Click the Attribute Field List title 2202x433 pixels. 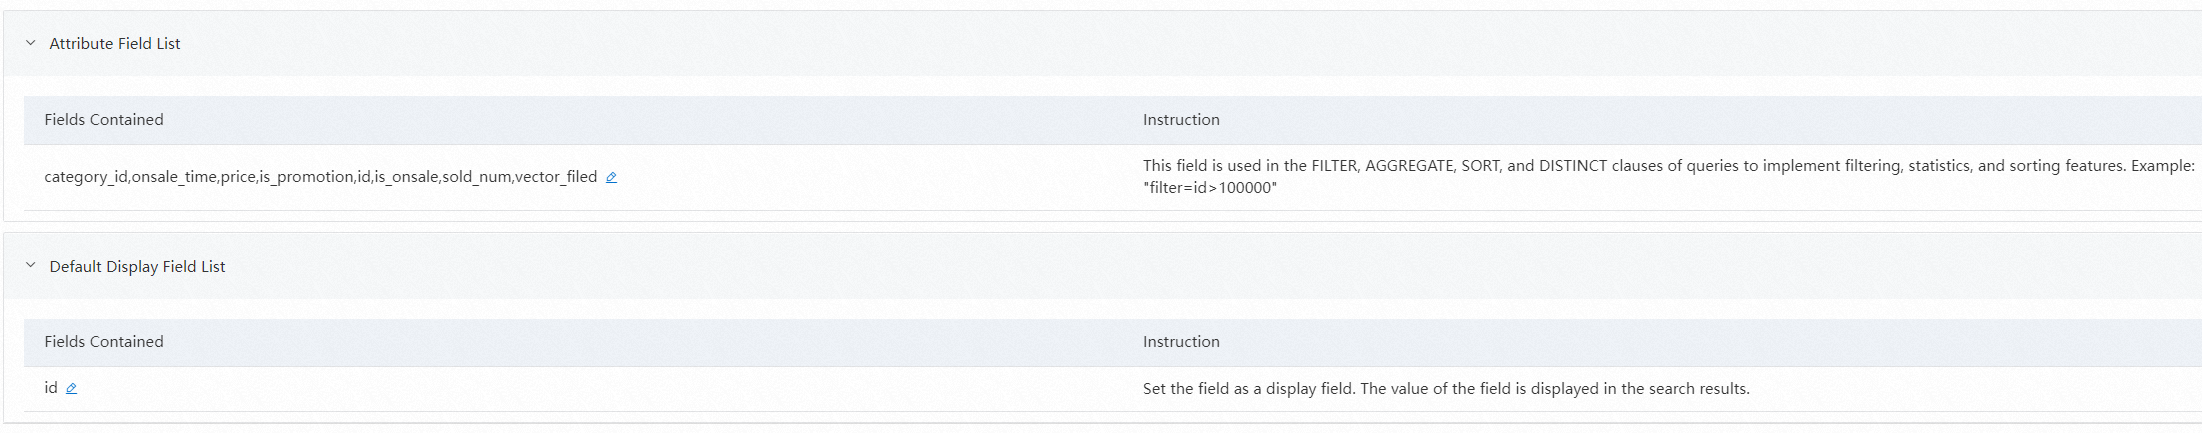click(x=115, y=43)
